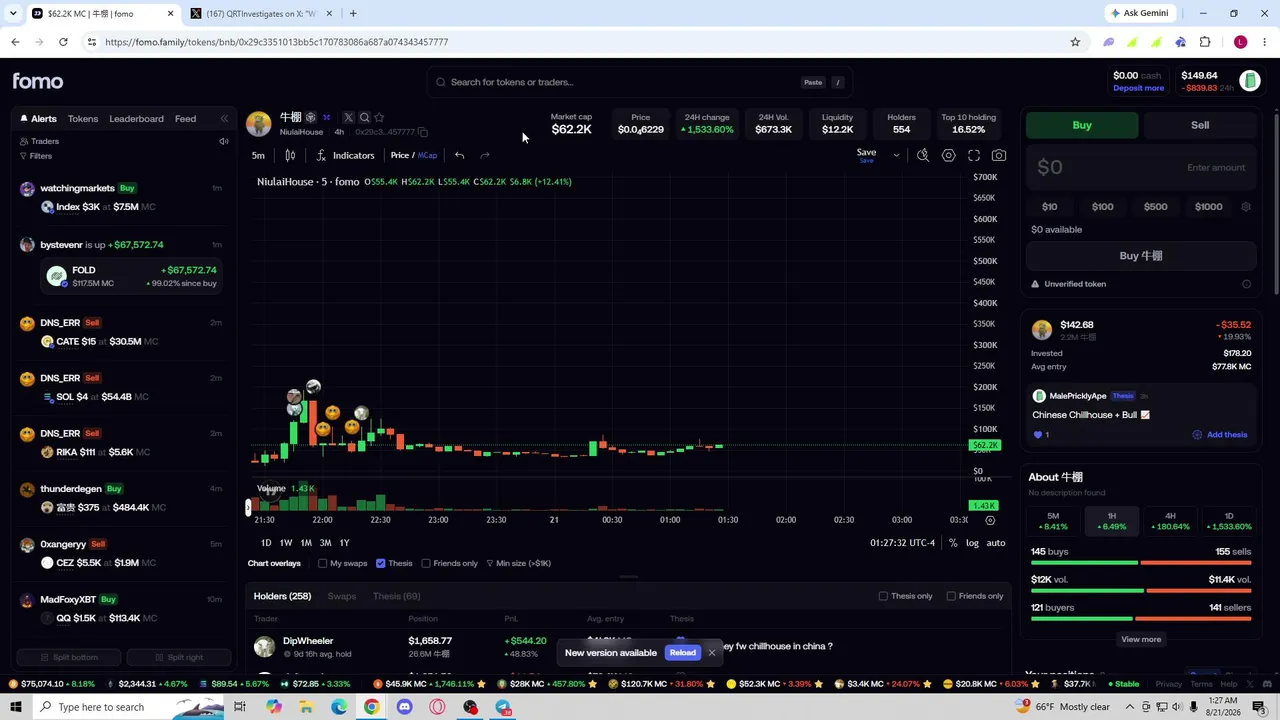
Task: Open chart settings hexagon icon
Action: pos(948,156)
